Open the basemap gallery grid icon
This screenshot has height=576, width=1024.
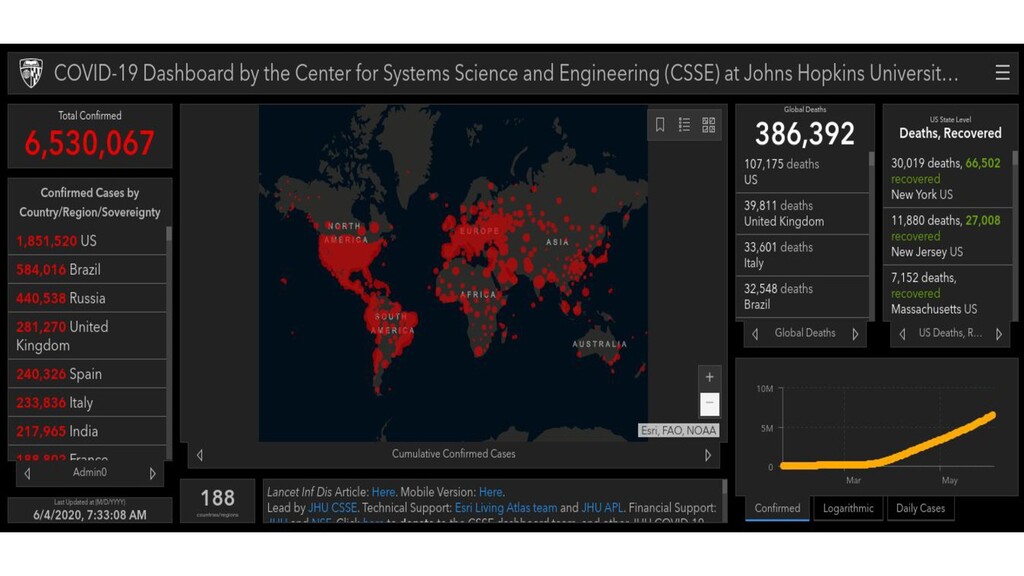point(709,125)
